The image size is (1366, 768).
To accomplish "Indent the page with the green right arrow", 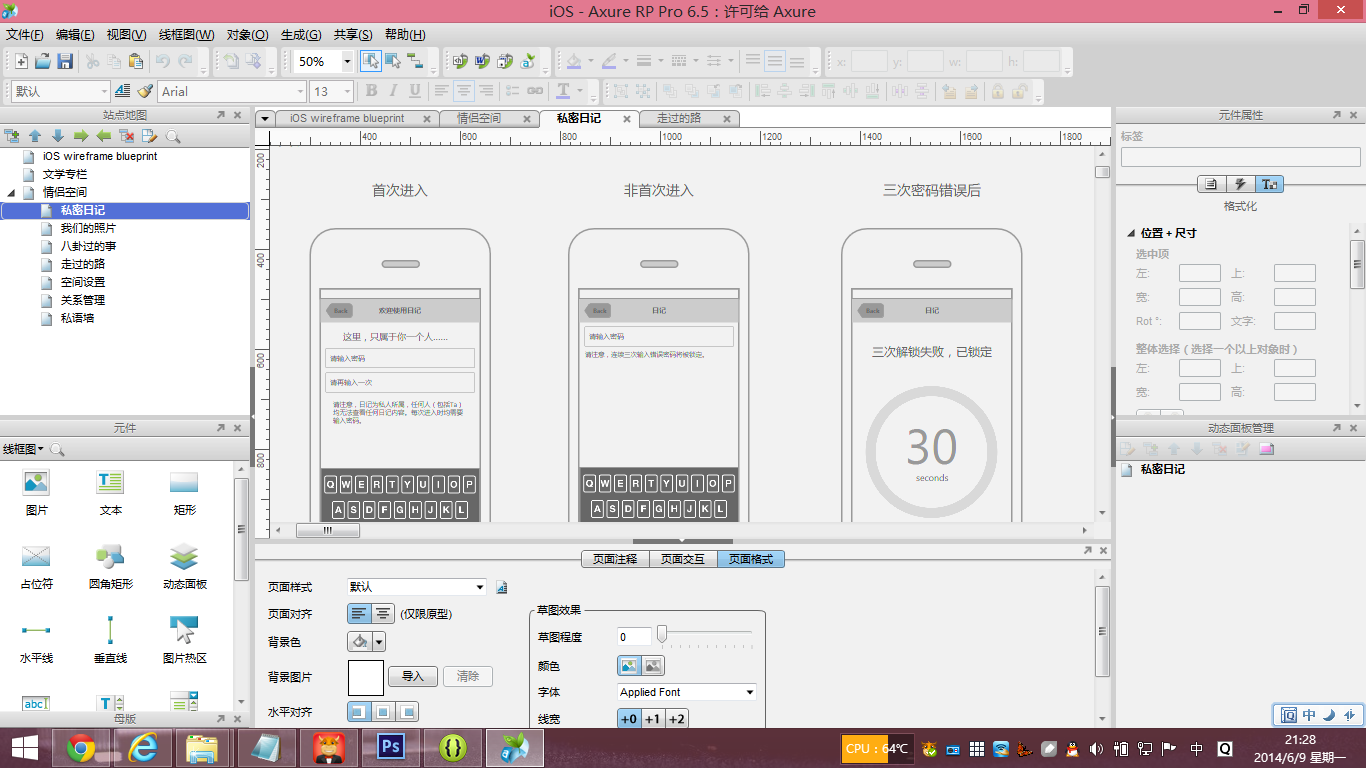I will [81, 136].
